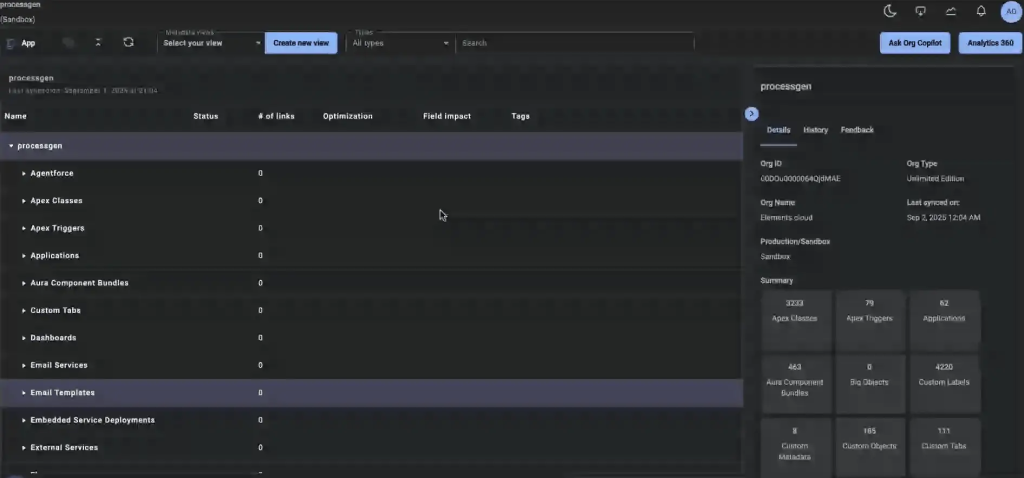The width and height of the screenshot is (1024, 478).
Task: Expand Aura Component Bundles node
Action: [x=24, y=283]
